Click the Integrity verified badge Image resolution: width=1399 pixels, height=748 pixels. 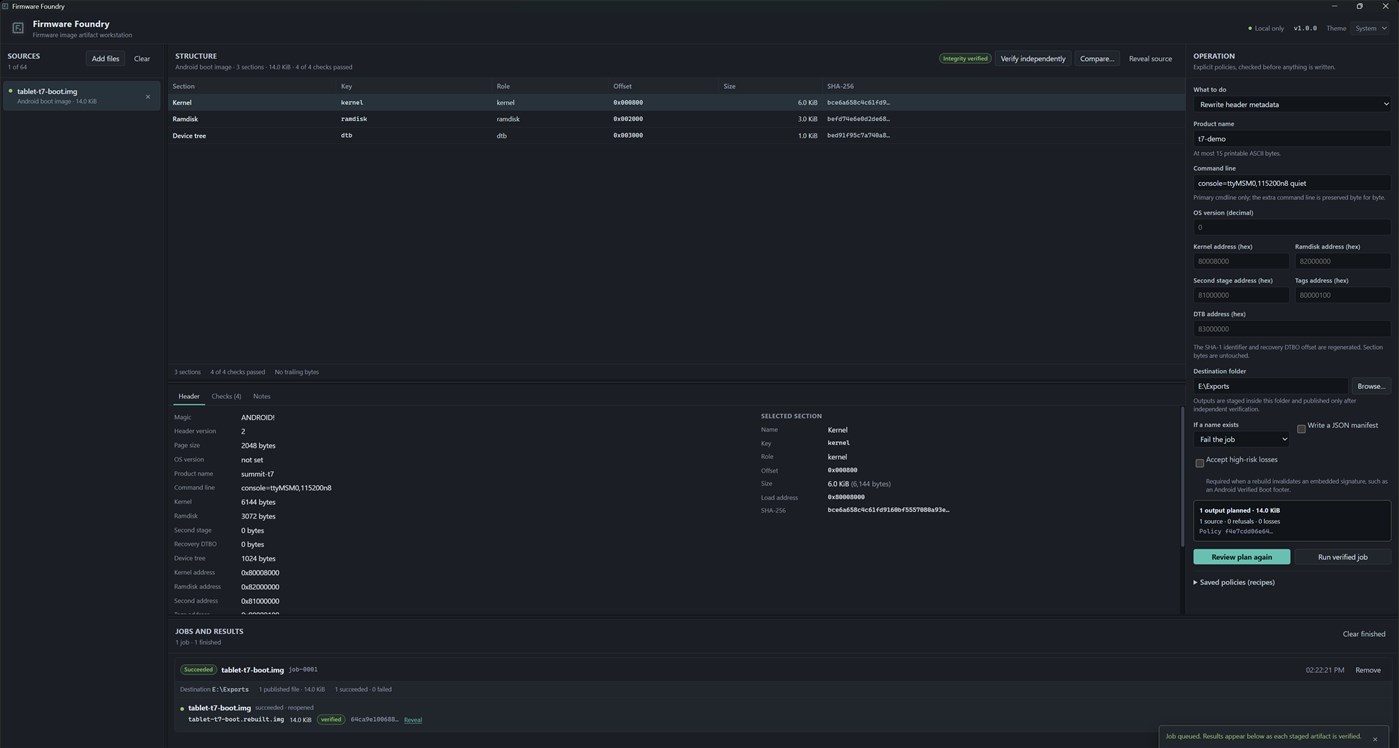point(965,59)
